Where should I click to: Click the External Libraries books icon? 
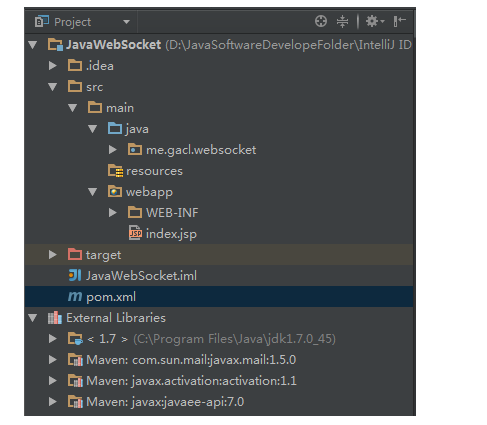tap(55, 318)
